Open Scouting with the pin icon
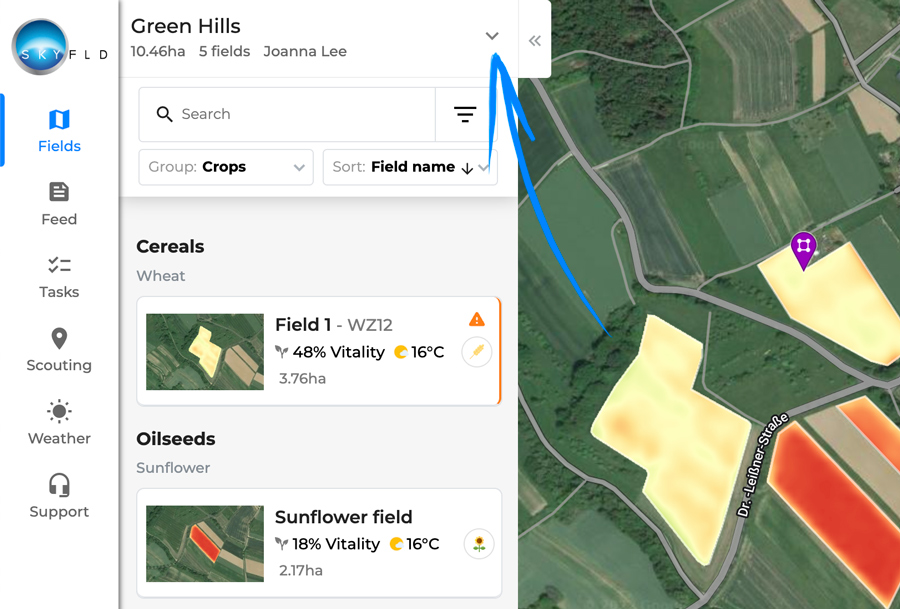Image resolution: width=900 pixels, height=609 pixels. (59, 350)
